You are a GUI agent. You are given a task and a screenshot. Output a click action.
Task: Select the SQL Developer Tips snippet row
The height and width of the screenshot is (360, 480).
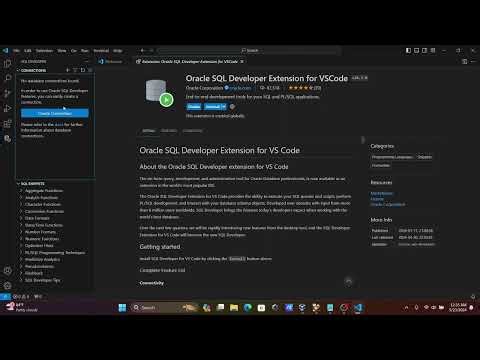point(55,280)
